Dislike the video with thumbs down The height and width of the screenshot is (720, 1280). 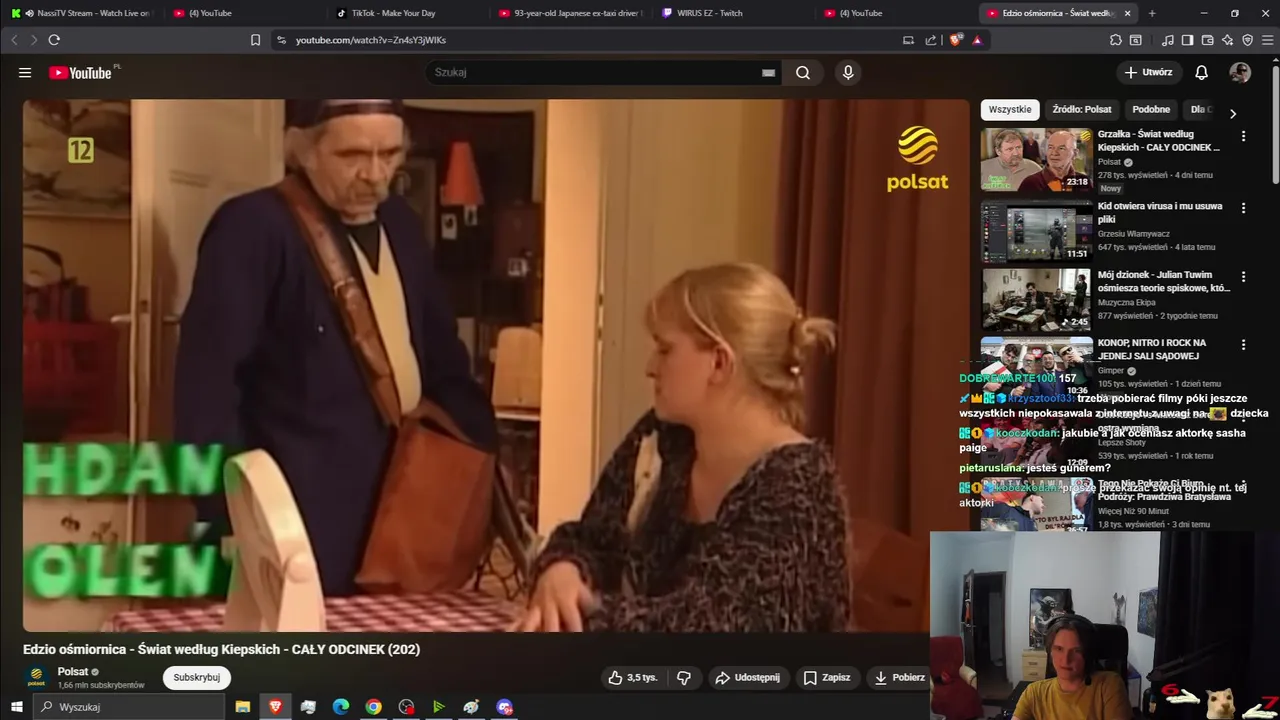[x=684, y=677]
